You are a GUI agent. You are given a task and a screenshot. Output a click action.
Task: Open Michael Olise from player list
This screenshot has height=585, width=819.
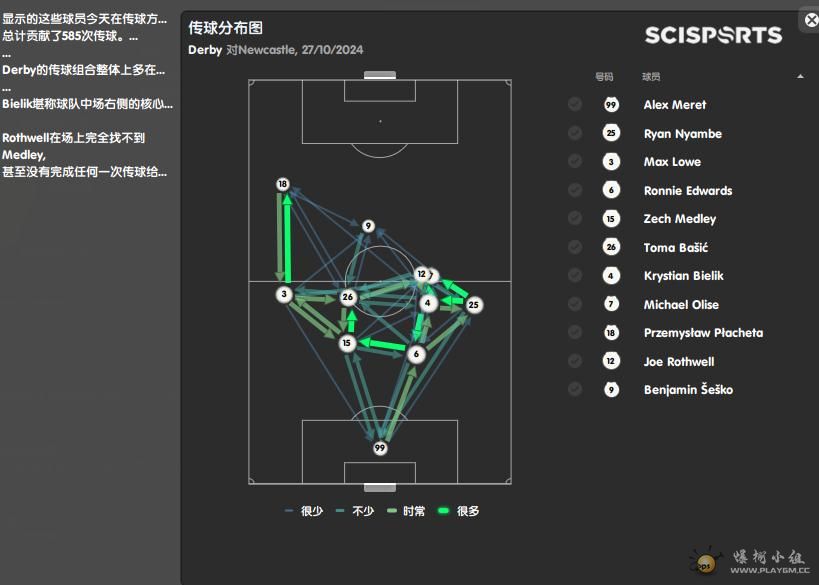pos(681,305)
